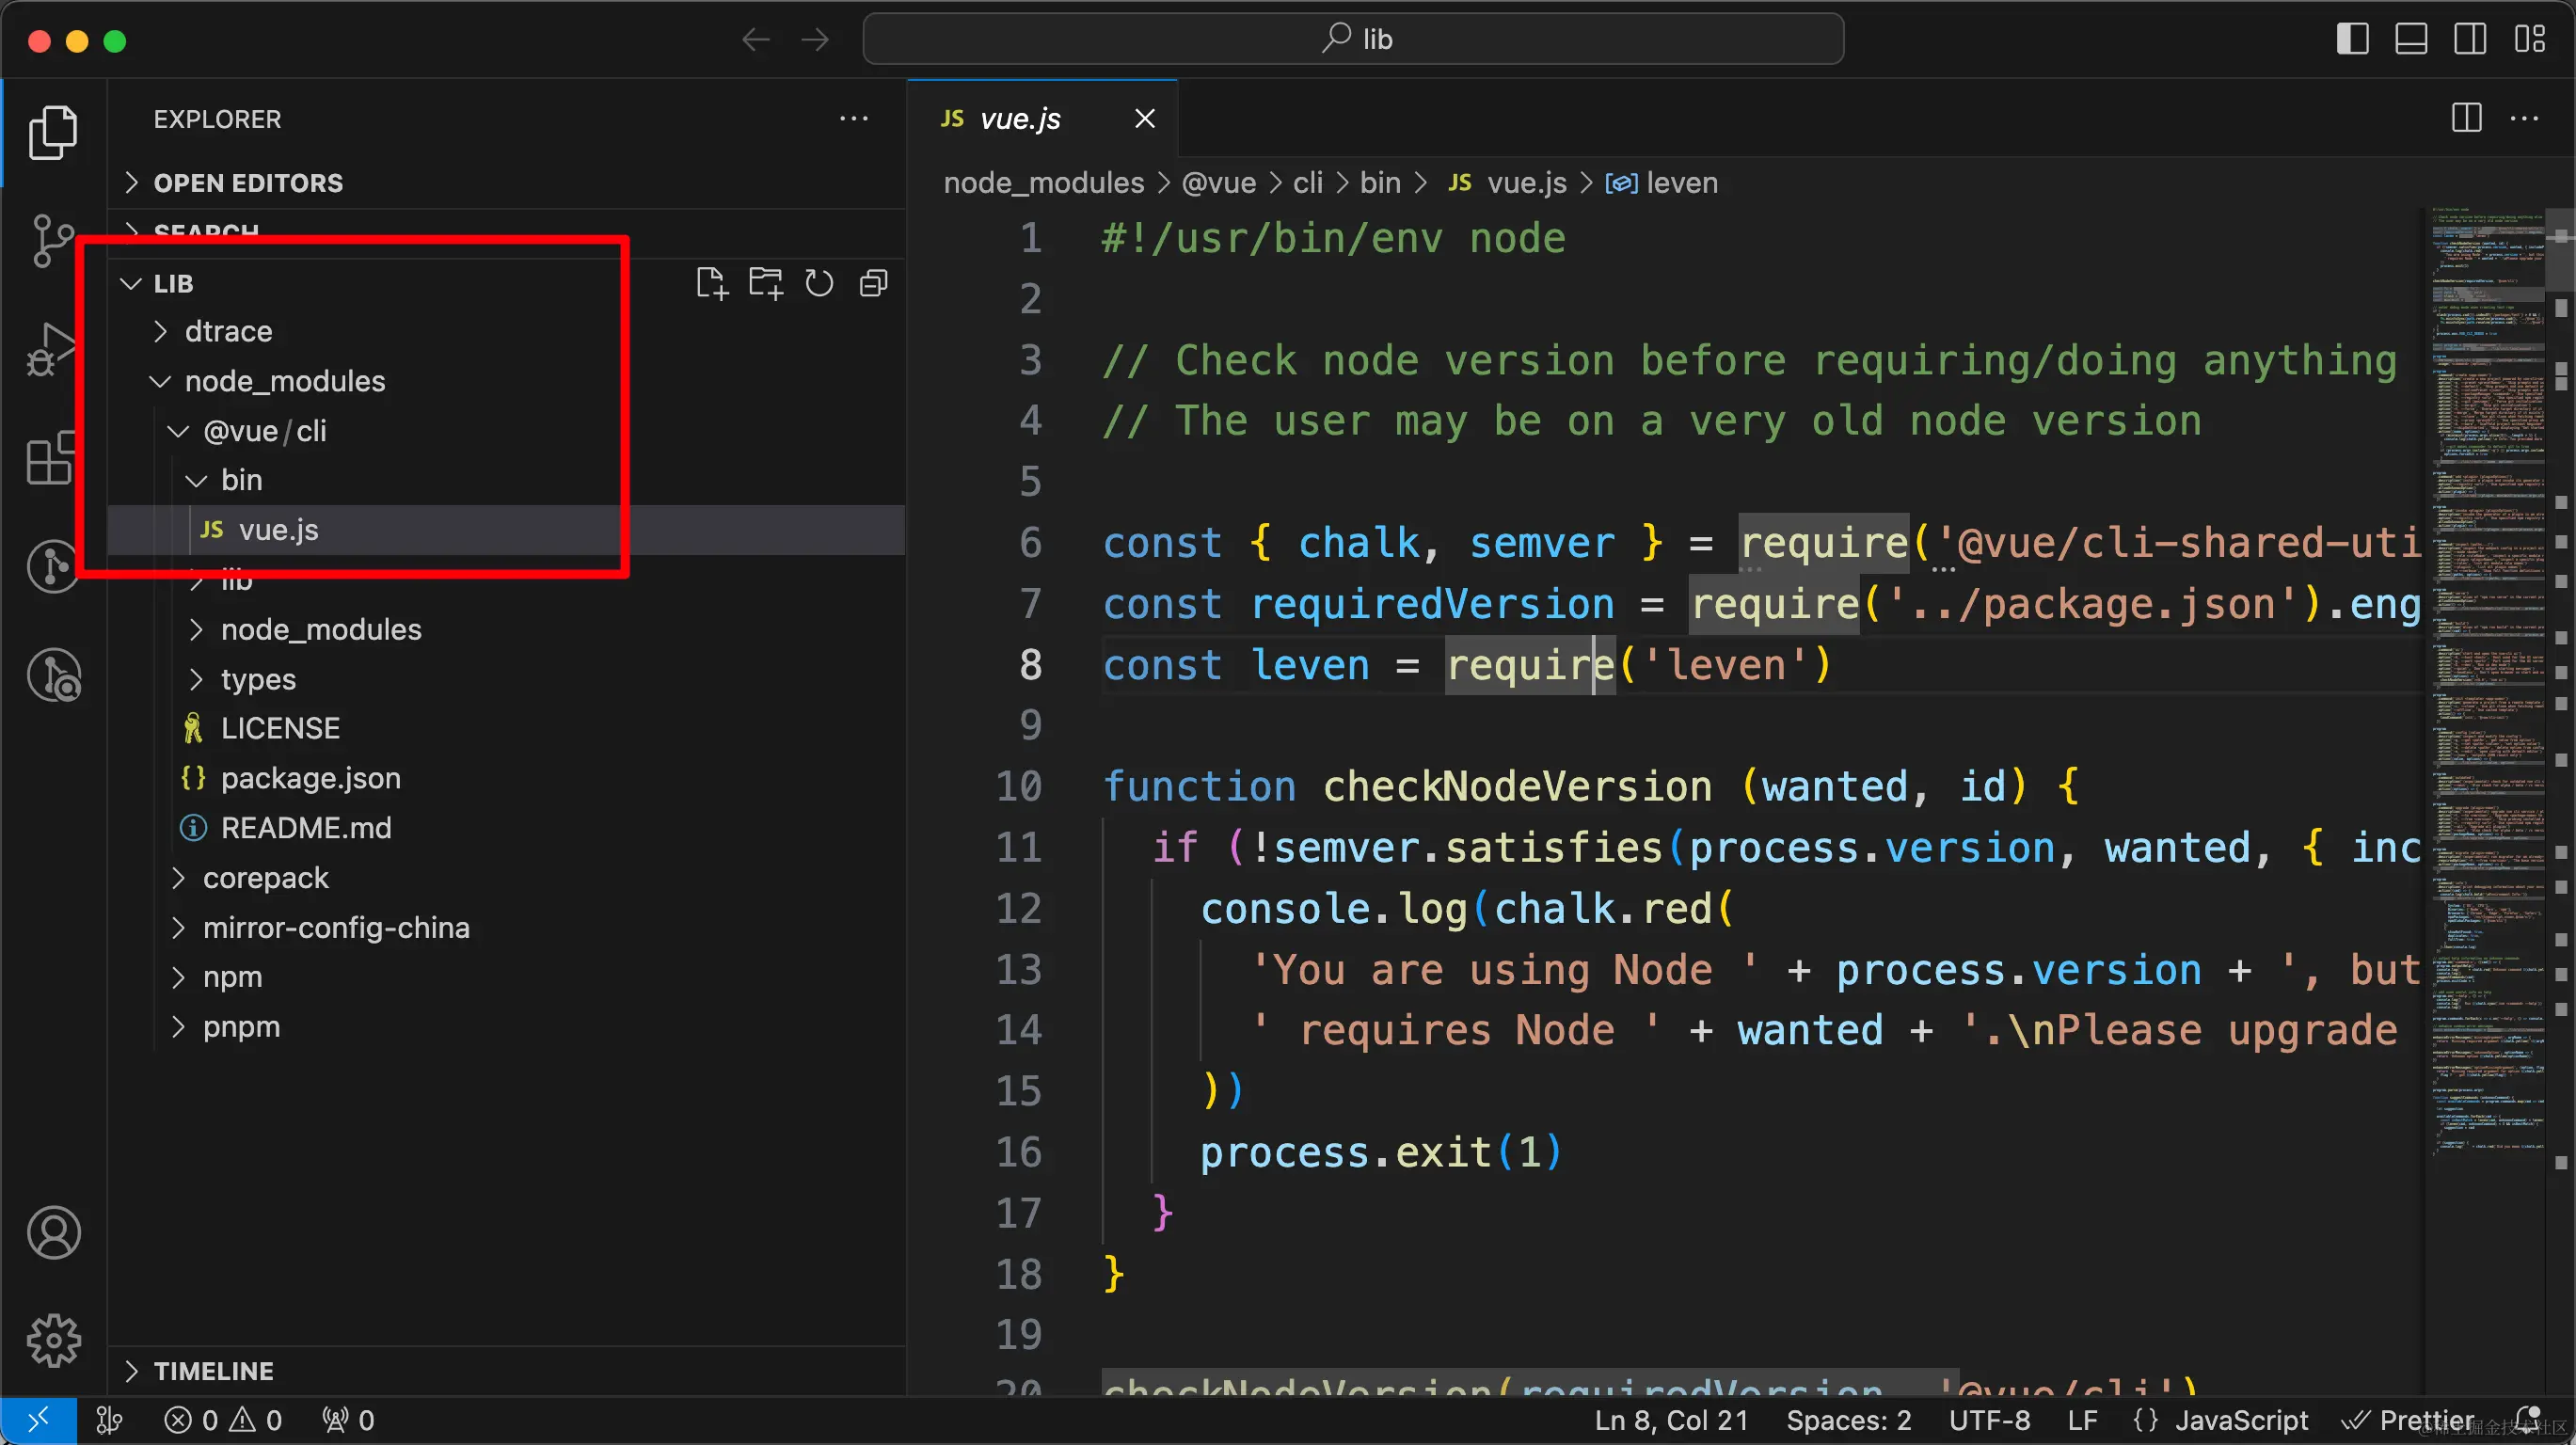Open the remote window indicator
The image size is (2576, 1445).
(x=38, y=1420)
